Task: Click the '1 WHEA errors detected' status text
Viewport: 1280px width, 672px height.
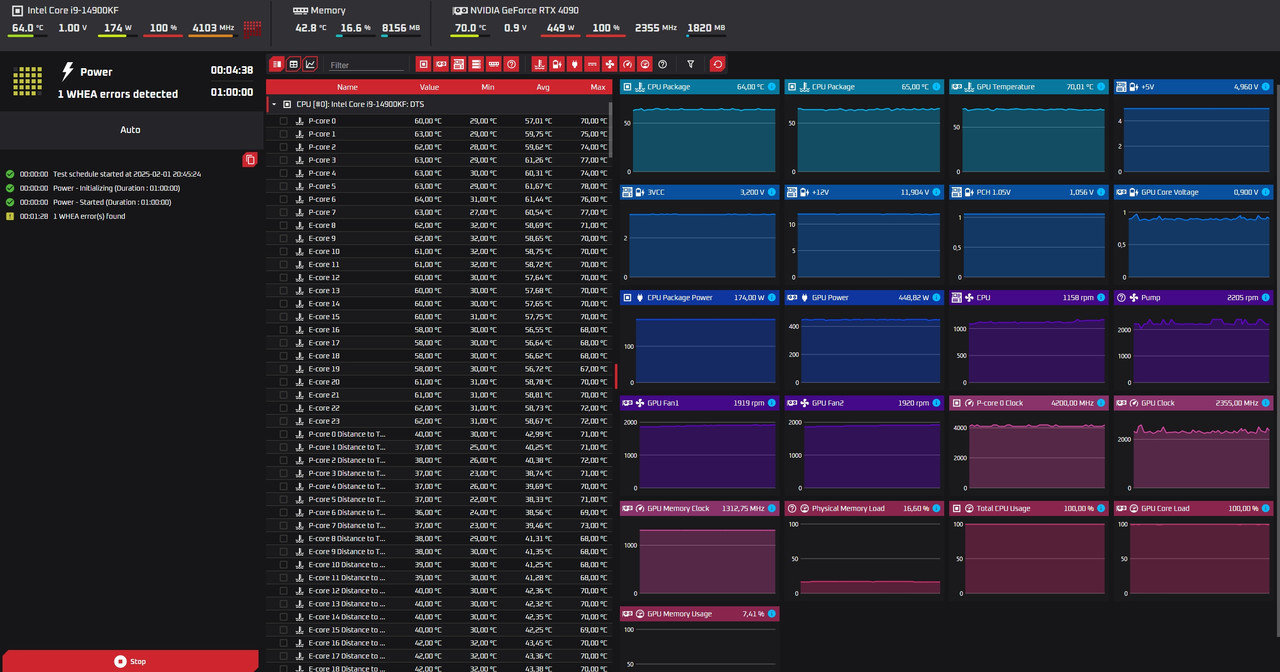Action: click(x=118, y=94)
